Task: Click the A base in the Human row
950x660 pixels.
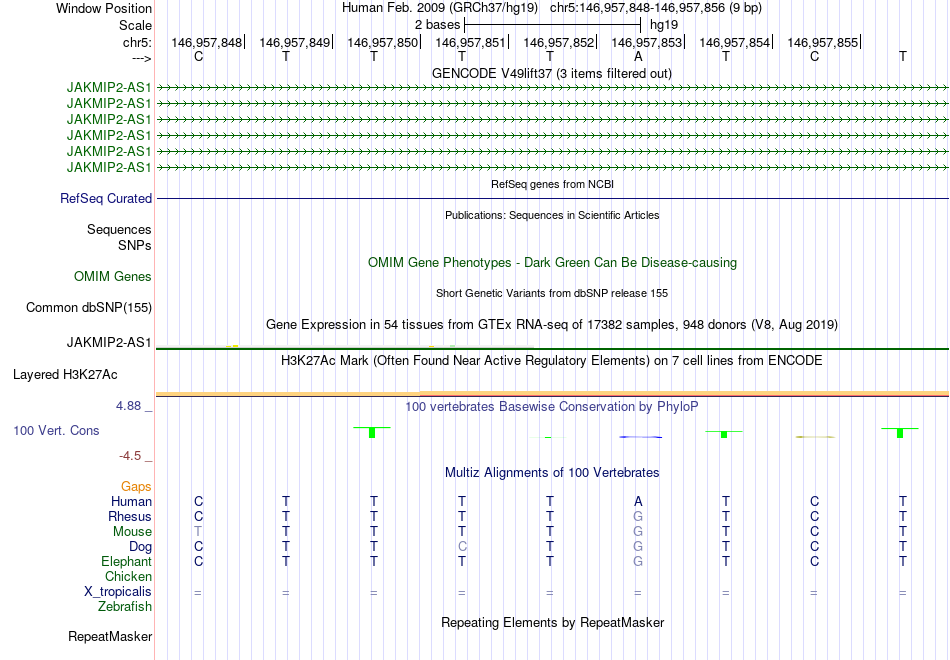Action: click(x=638, y=502)
